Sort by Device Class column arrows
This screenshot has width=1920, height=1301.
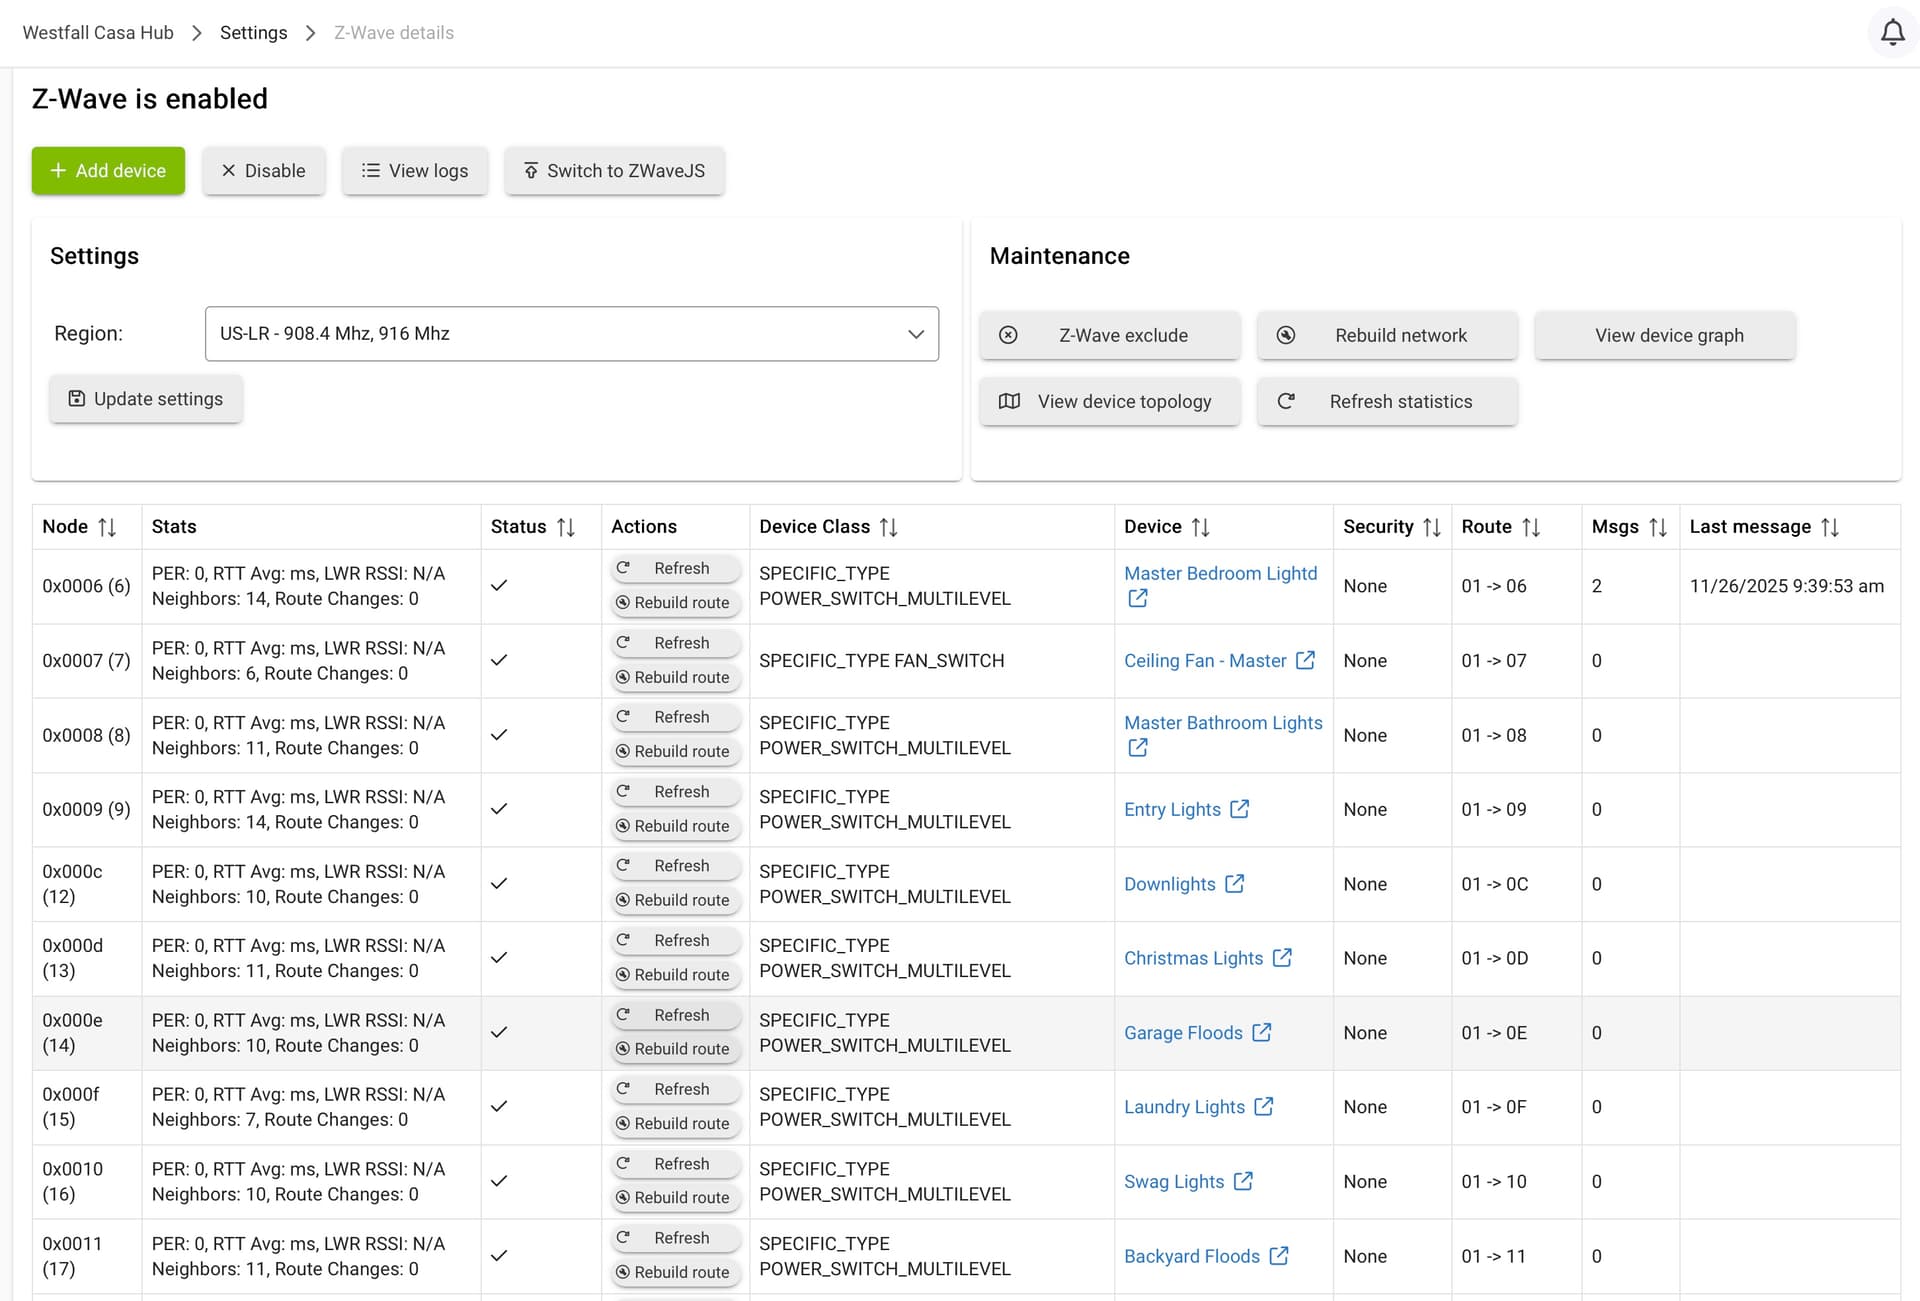click(888, 527)
